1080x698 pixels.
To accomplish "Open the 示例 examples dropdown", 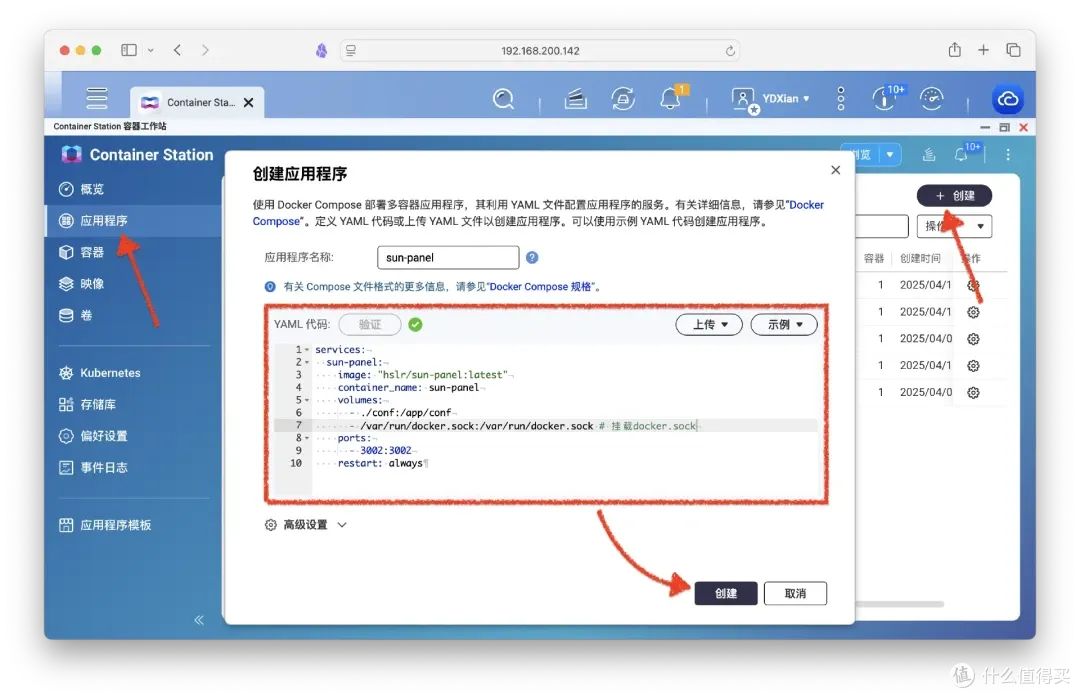I will pyautogui.click(x=784, y=325).
